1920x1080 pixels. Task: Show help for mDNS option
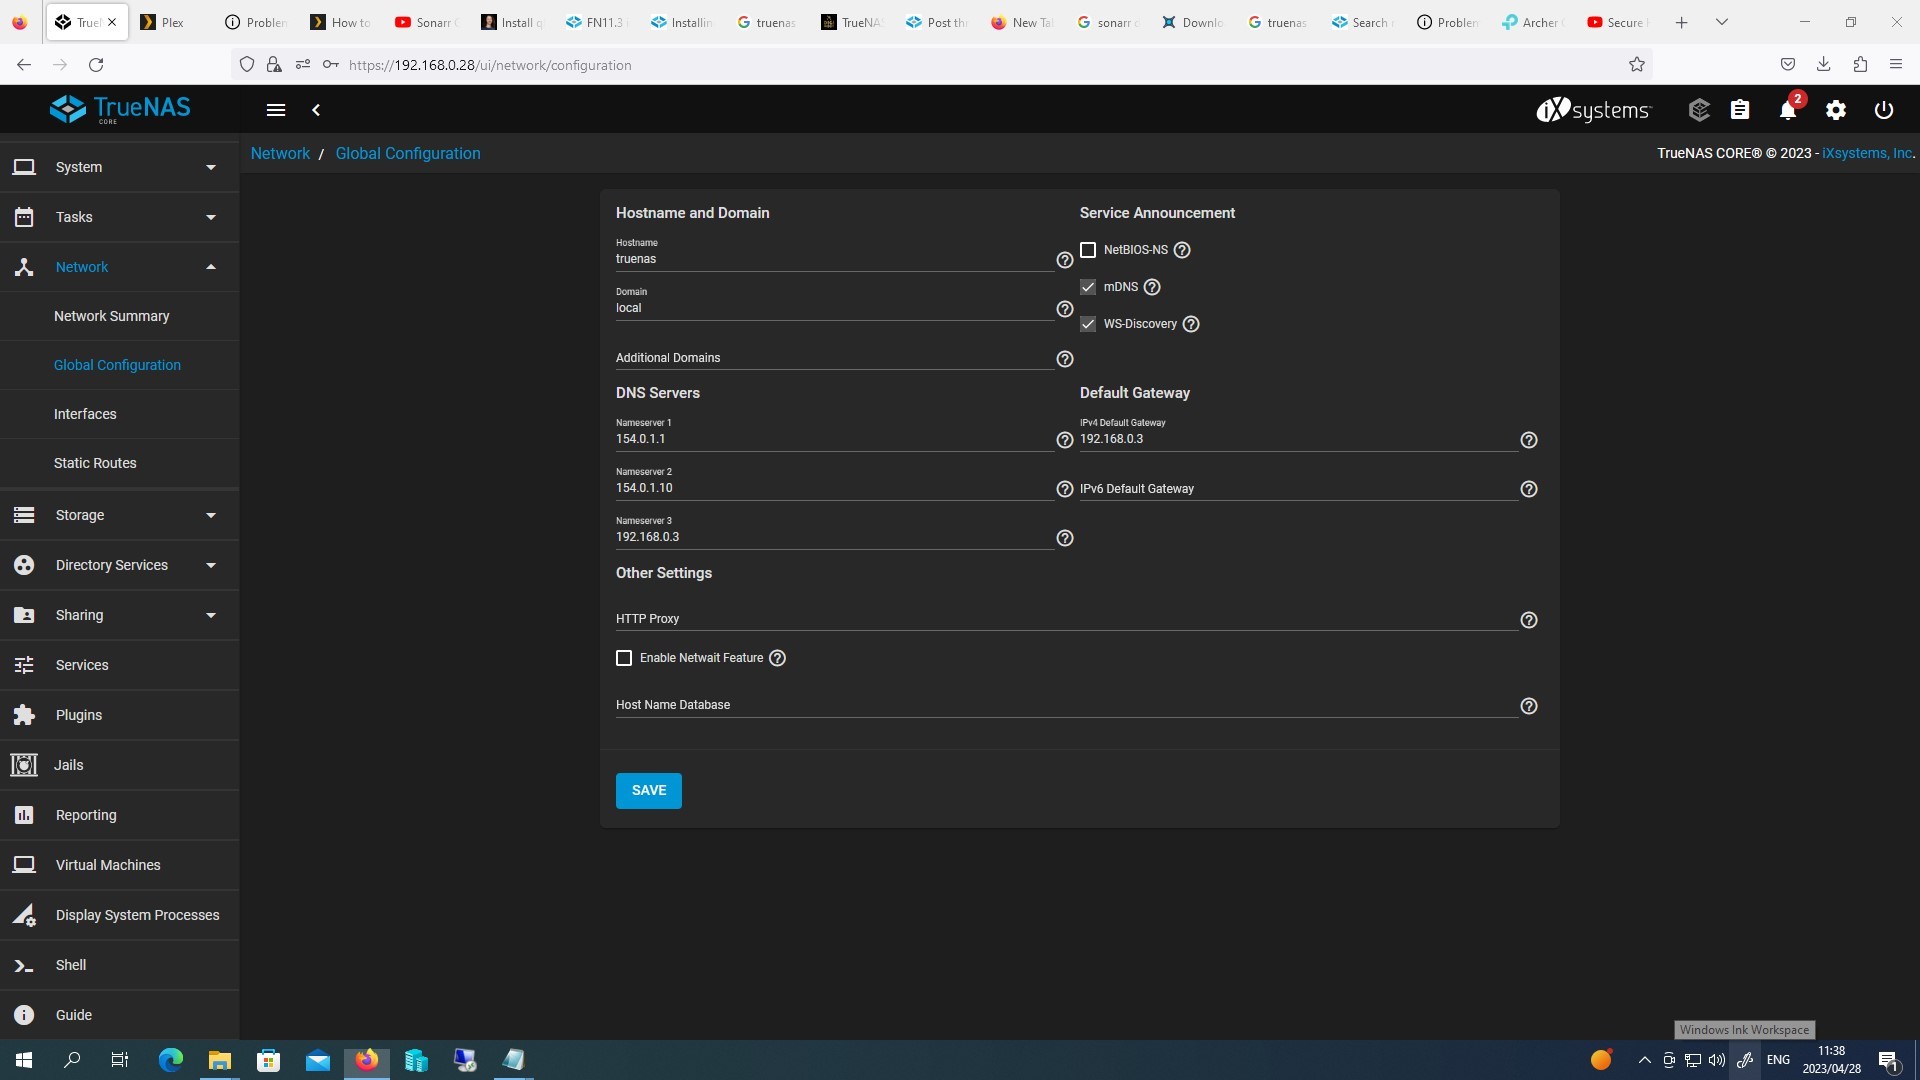point(1152,287)
